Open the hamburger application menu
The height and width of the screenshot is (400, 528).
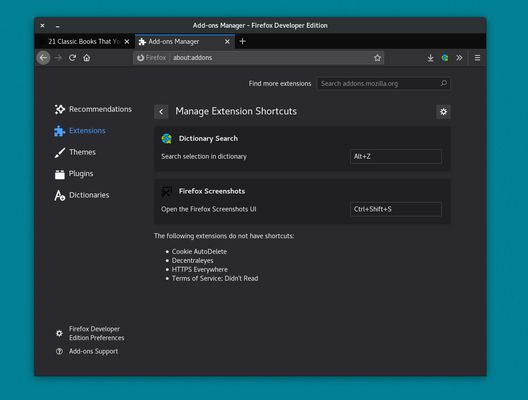click(x=477, y=58)
